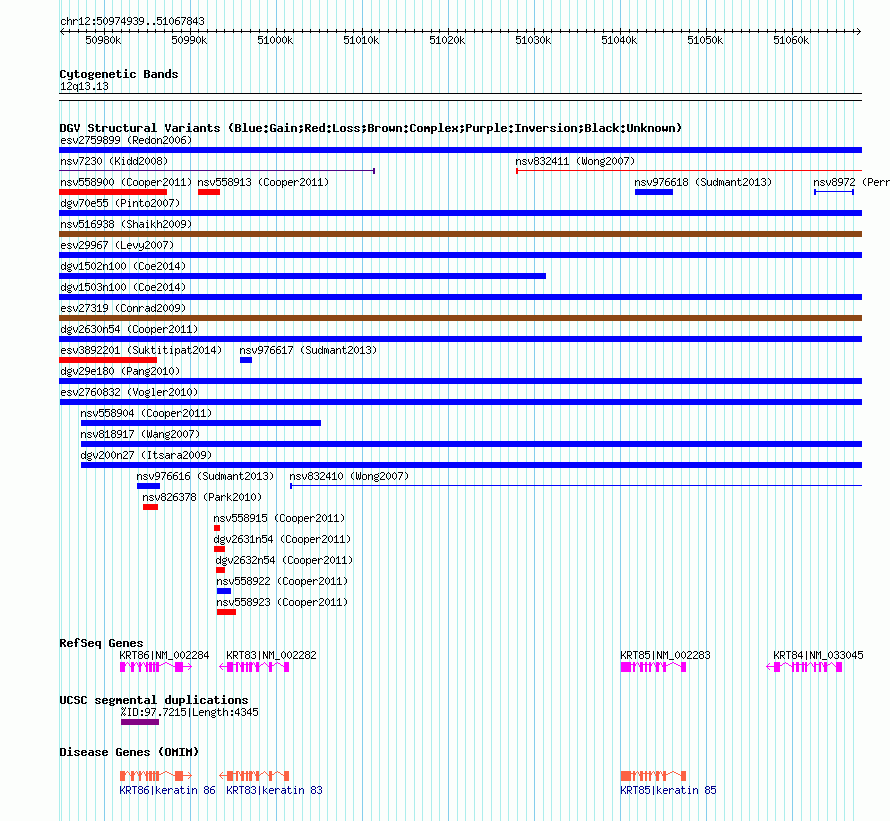Screen dimensions: 890x821
Task: Click the DGV Structural Variants track title
Action: point(370,128)
